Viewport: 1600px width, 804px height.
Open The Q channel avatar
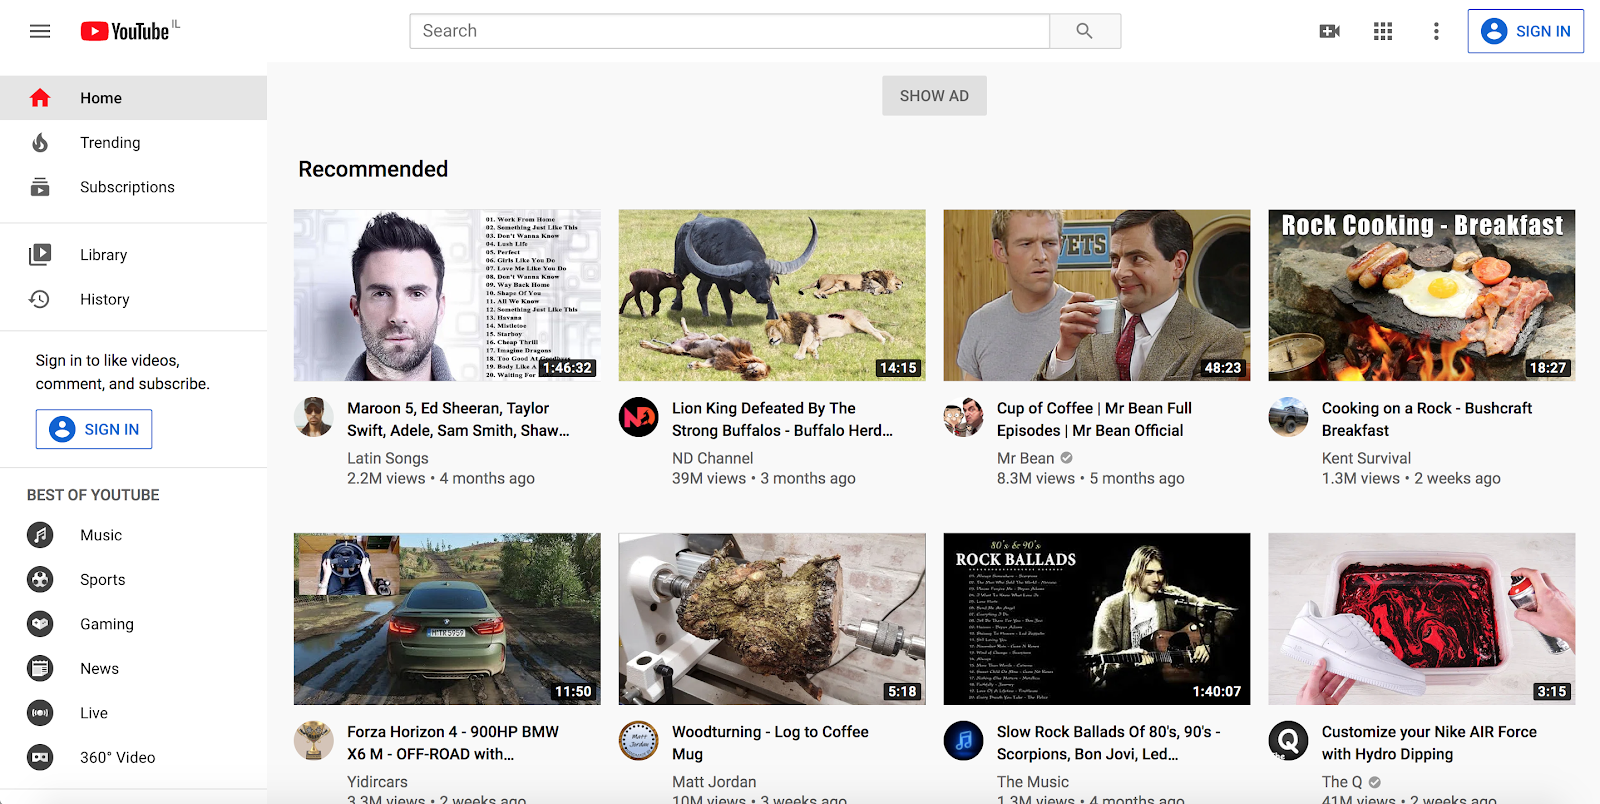[1289, 741]
